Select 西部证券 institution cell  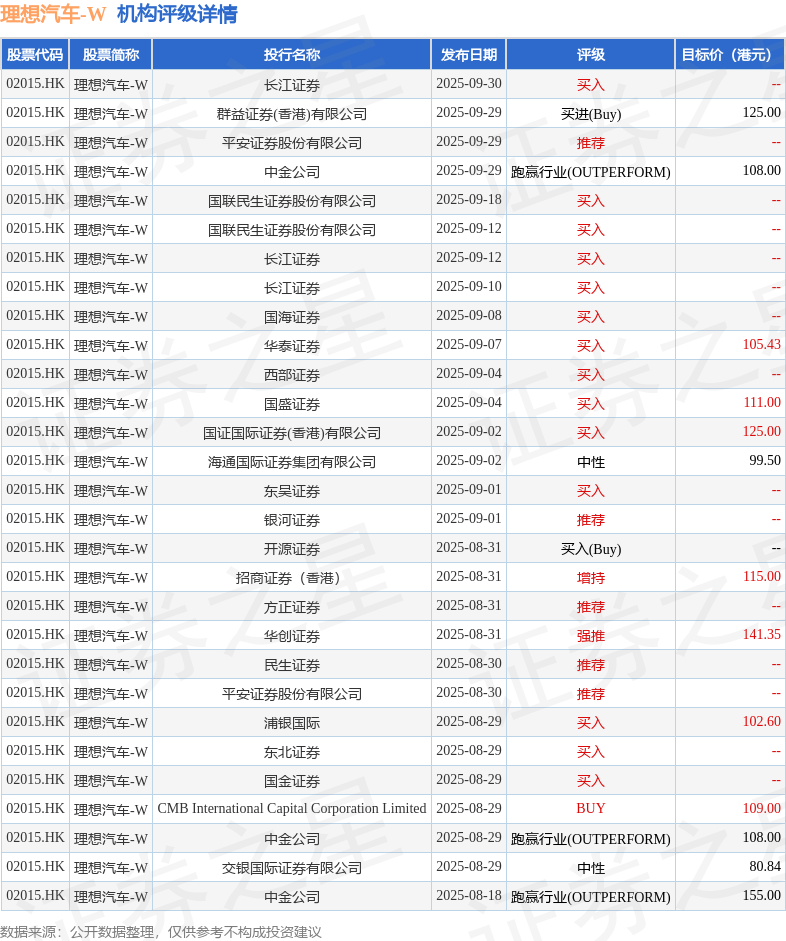tap(292, 374)
